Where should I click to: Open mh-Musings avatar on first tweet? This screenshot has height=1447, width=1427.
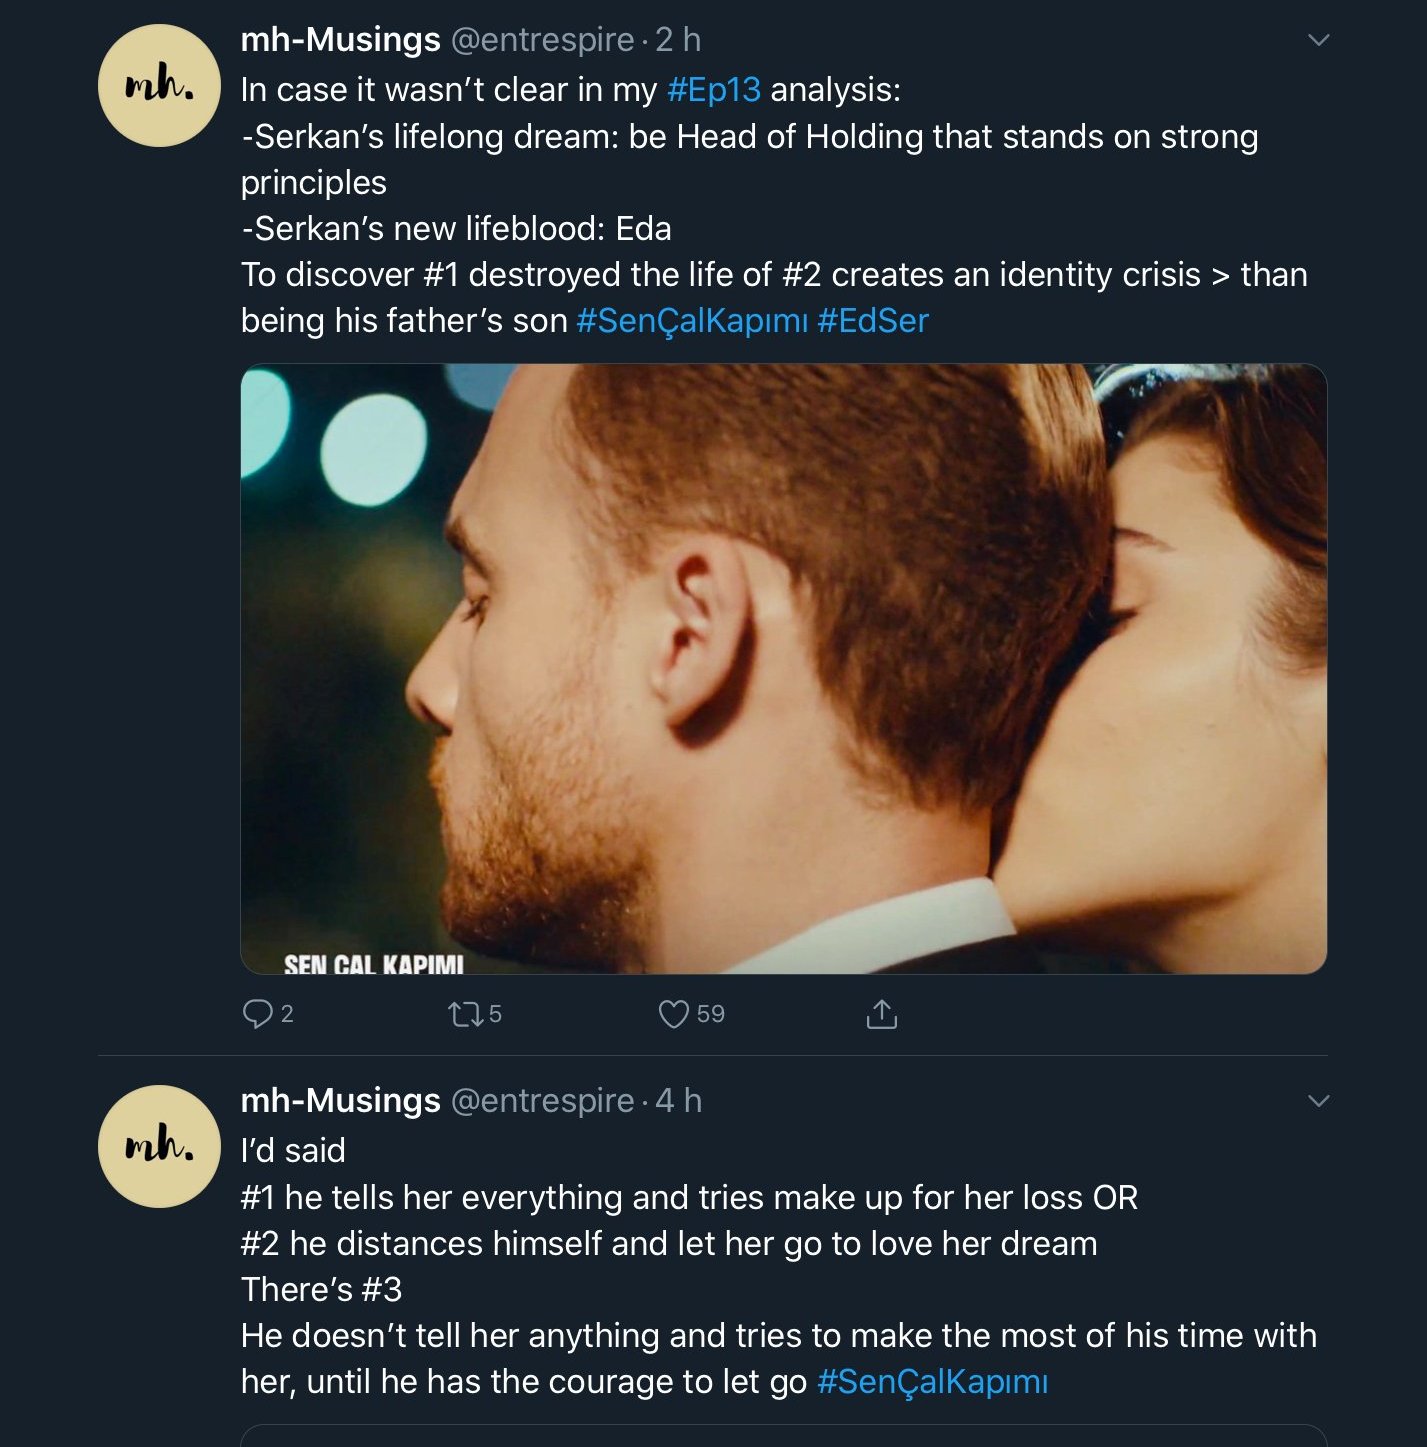159,86
